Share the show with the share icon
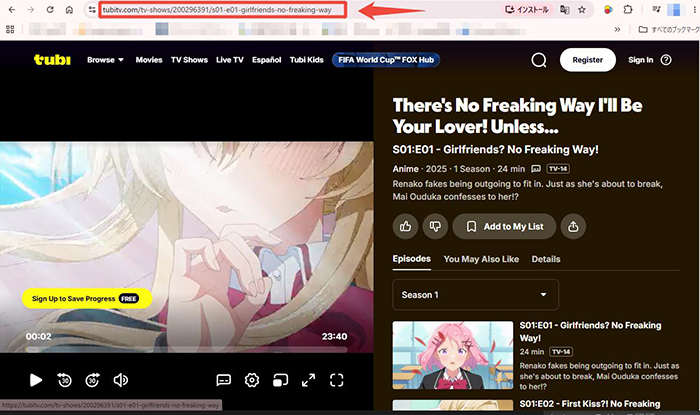The width and height of the screenshot is (700, 415). click(x=573, y=226)
